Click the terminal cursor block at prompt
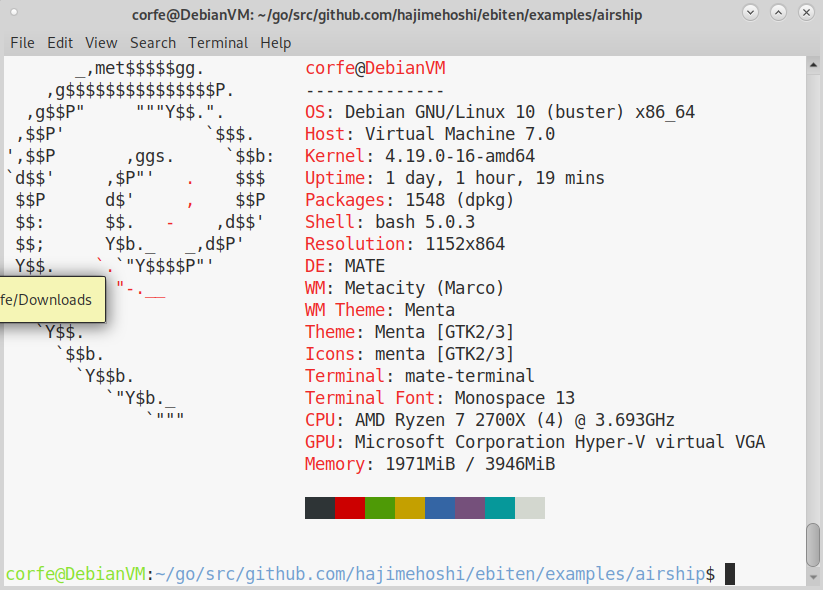Image resolution: width=823 pixels, height=590 pixels. (730, 574)
